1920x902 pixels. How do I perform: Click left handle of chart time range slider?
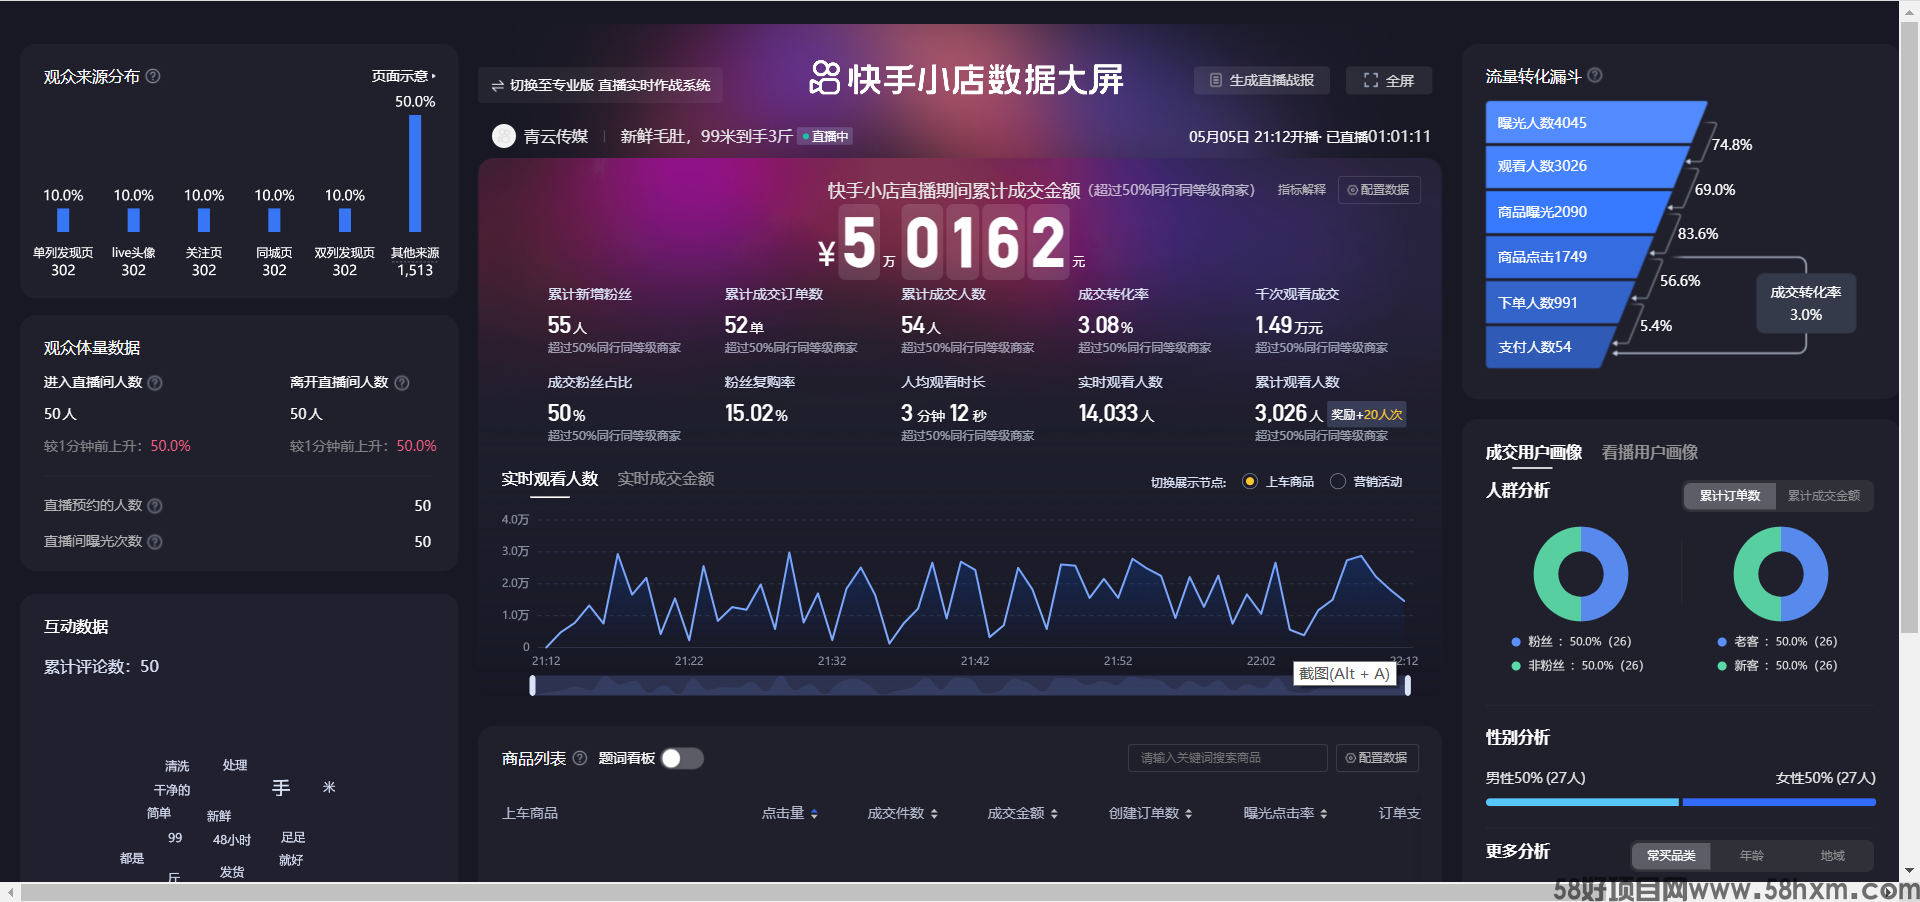(533, 685)
